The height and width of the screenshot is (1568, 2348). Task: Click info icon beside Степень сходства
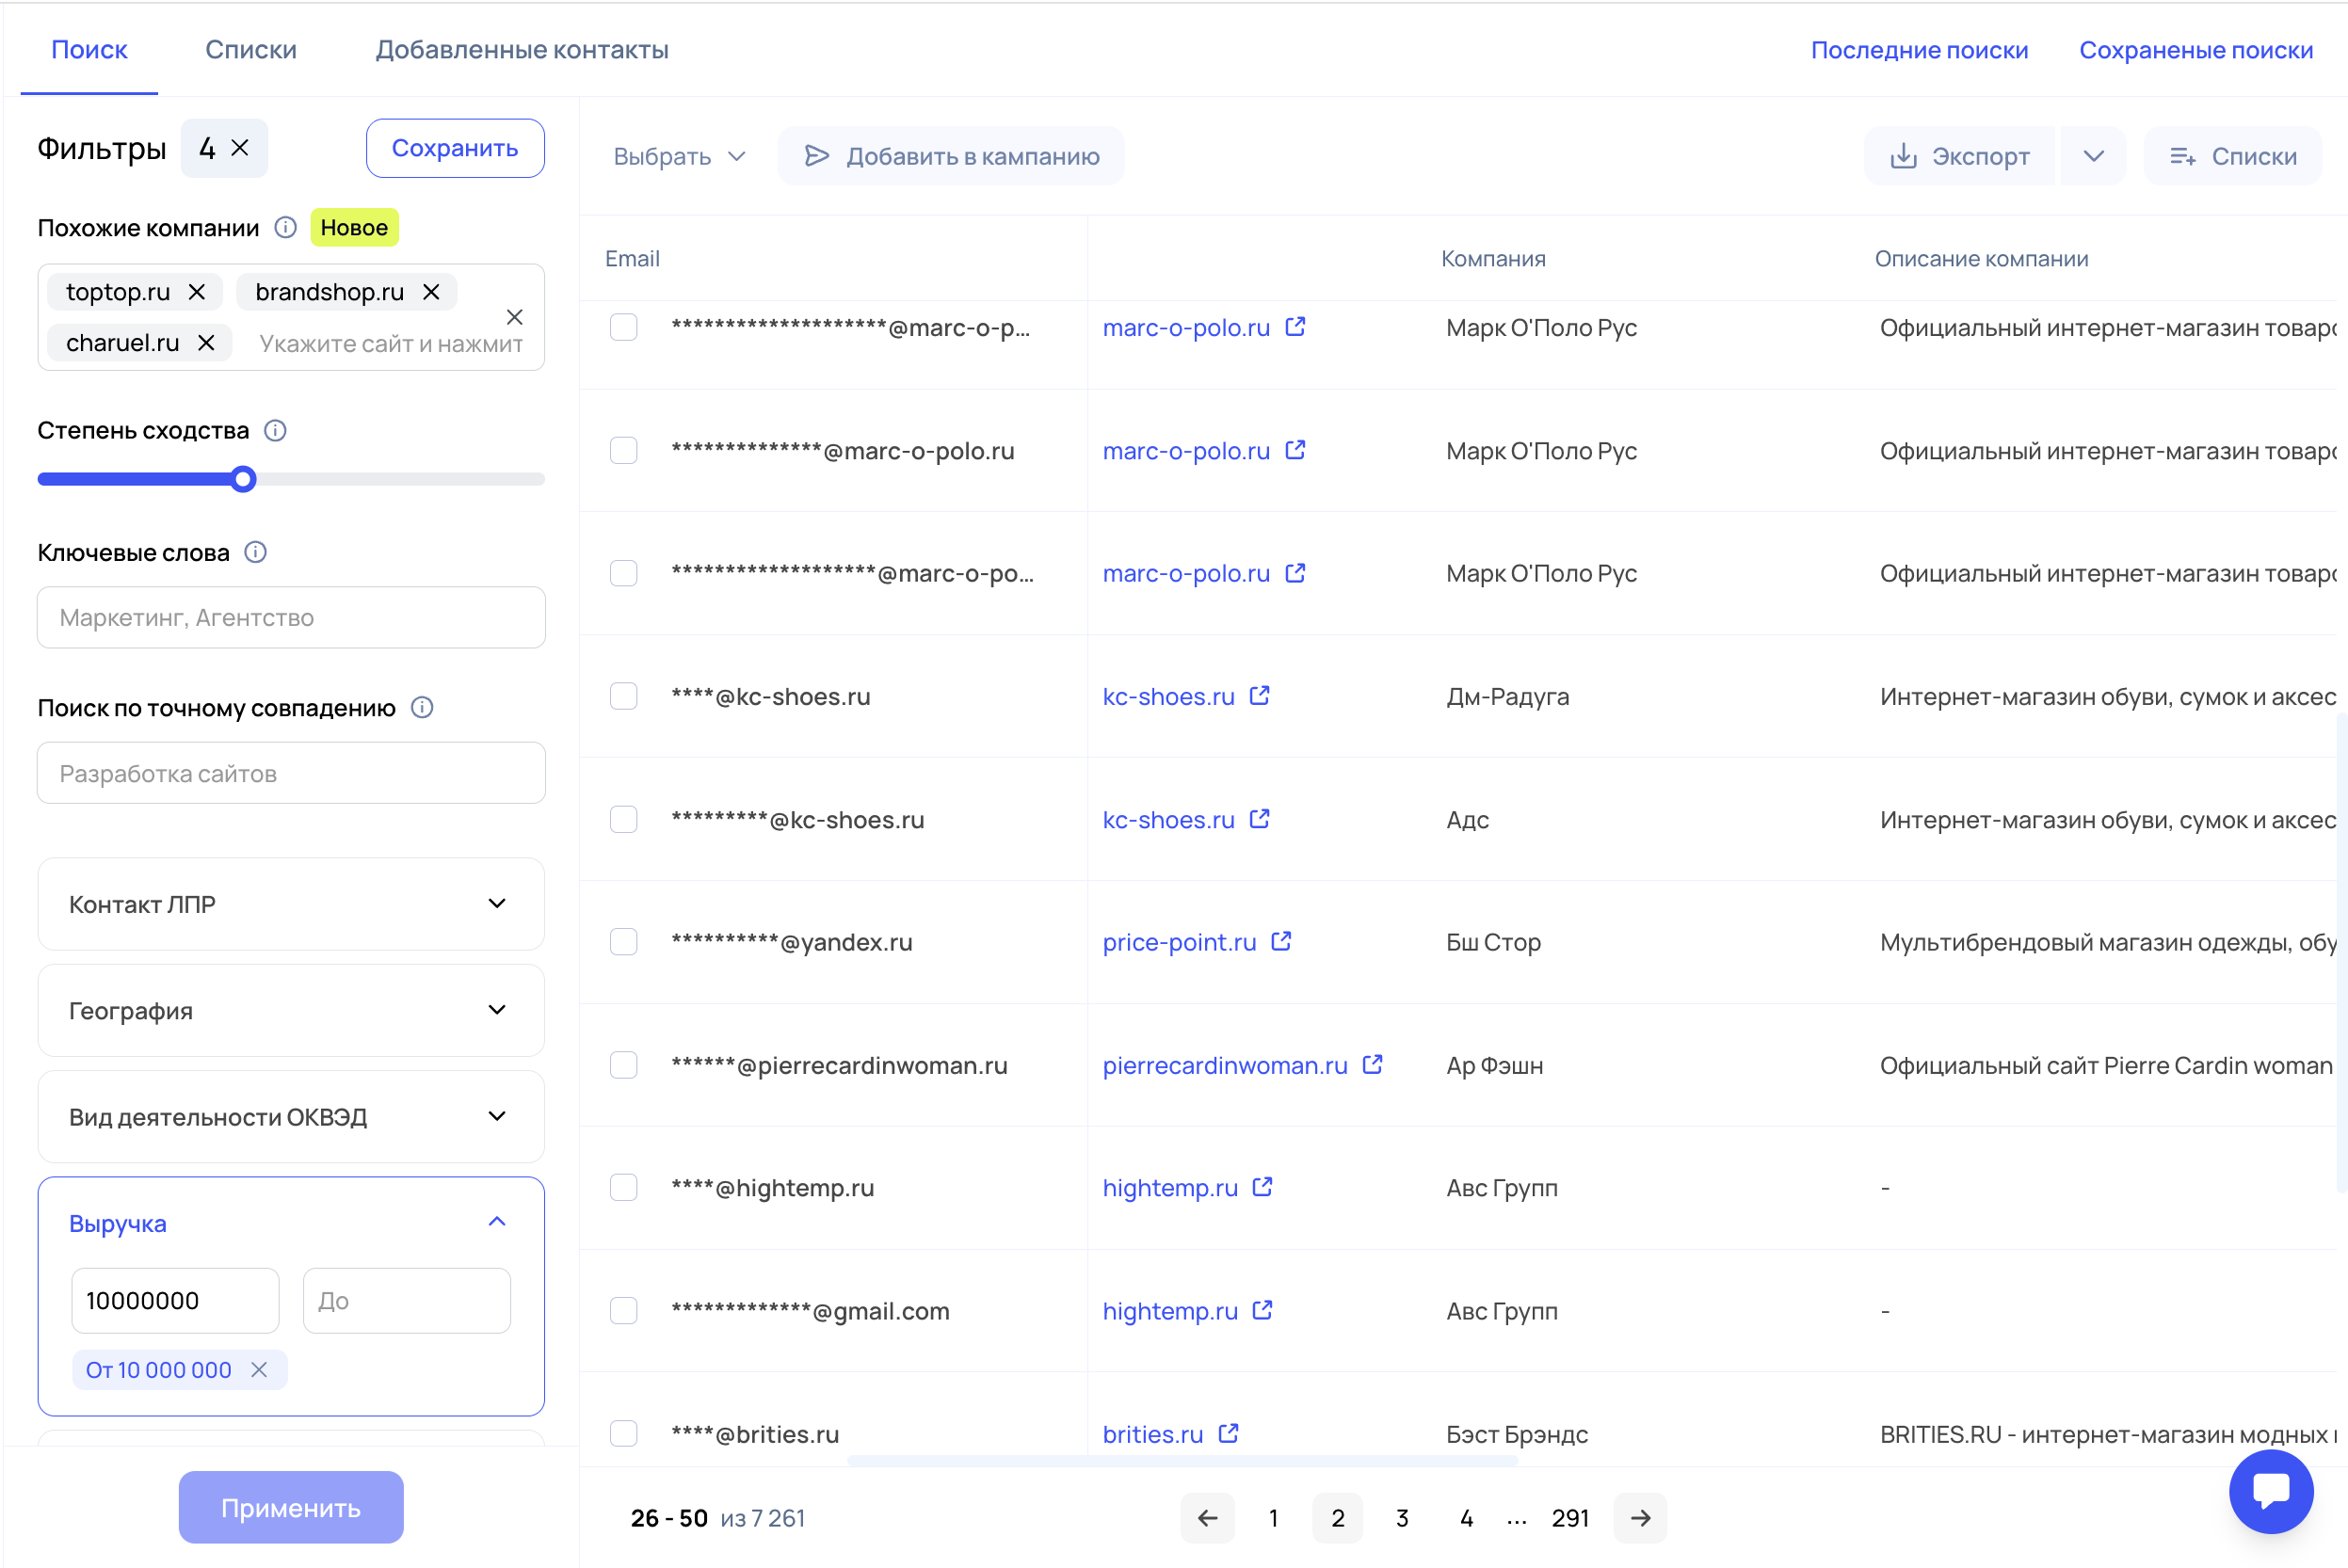[275, 430]
